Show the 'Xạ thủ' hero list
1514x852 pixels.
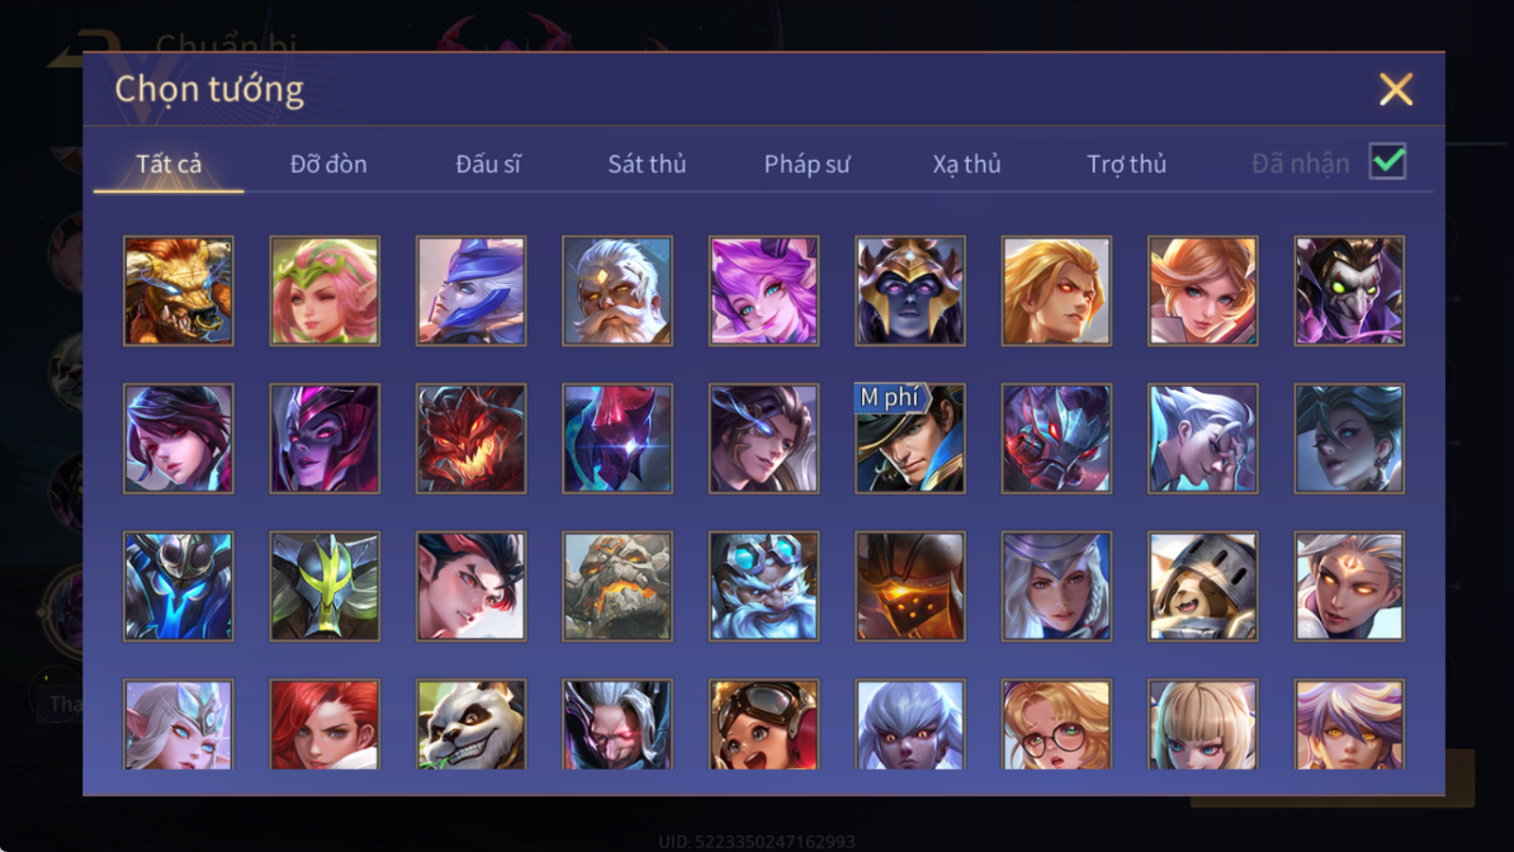966,164
